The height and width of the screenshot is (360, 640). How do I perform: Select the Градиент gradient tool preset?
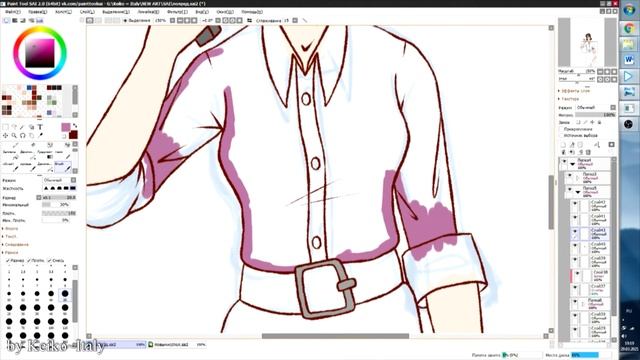pos(45,154)
